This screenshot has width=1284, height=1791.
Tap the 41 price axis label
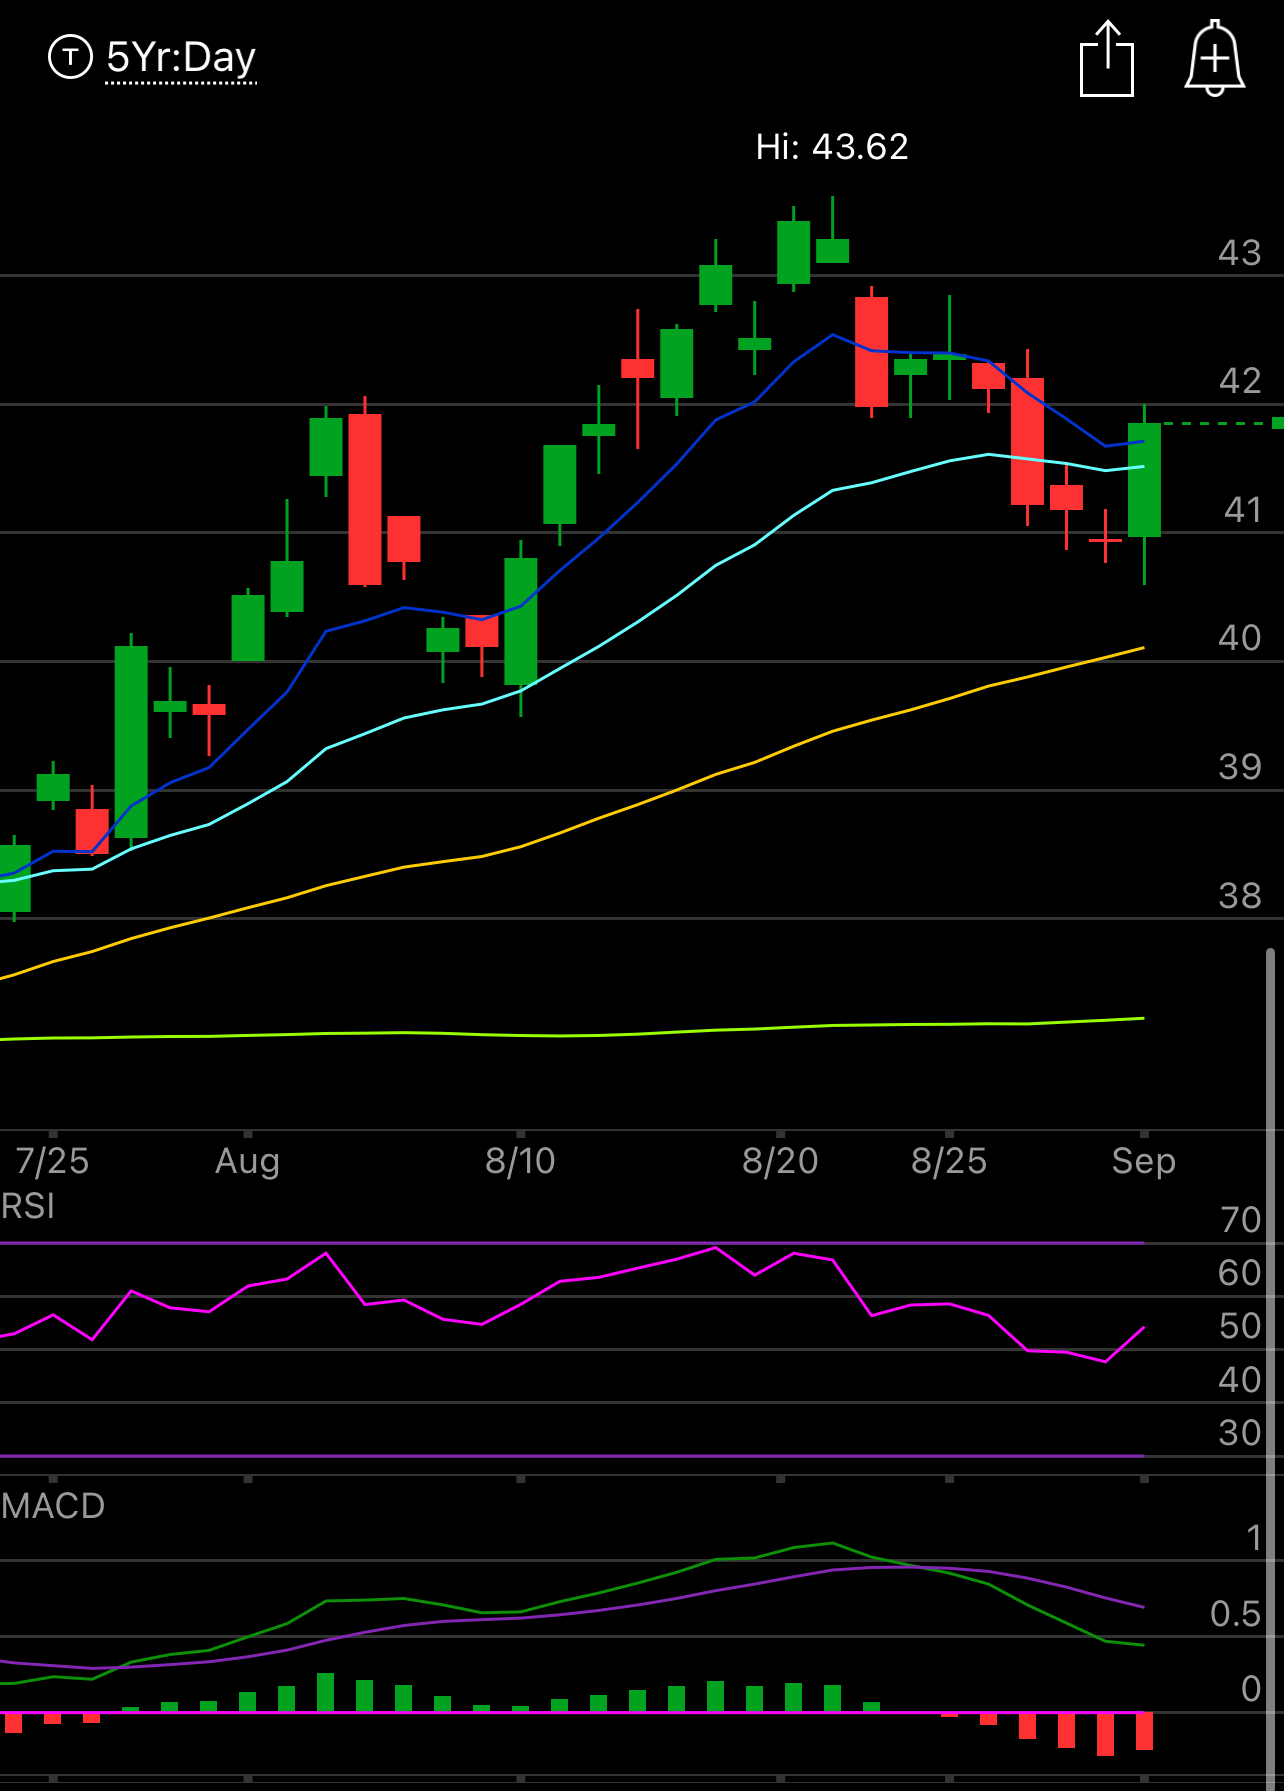[1243, 510]
